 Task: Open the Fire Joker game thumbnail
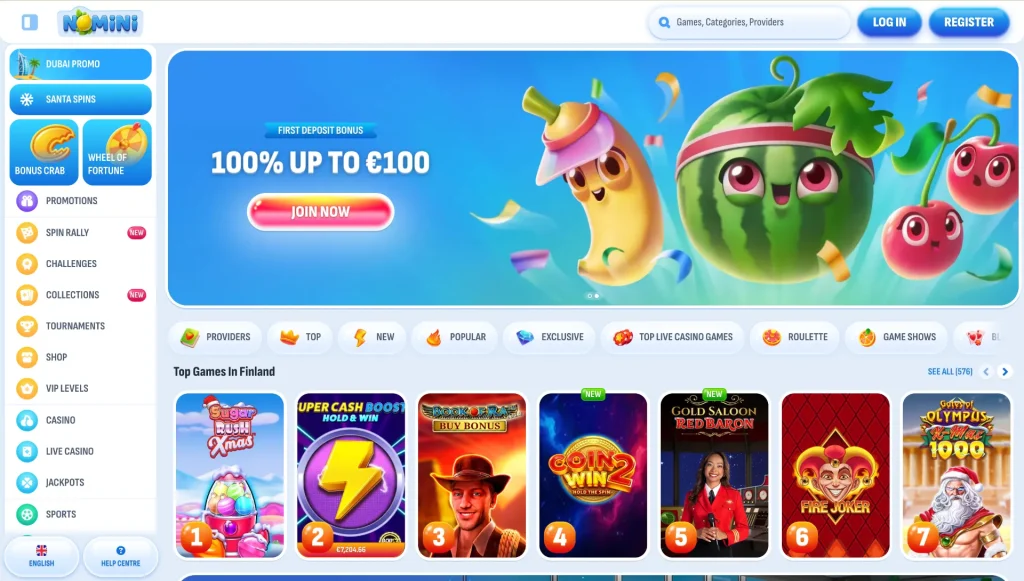pyautogui.click(x=835, y=475)
